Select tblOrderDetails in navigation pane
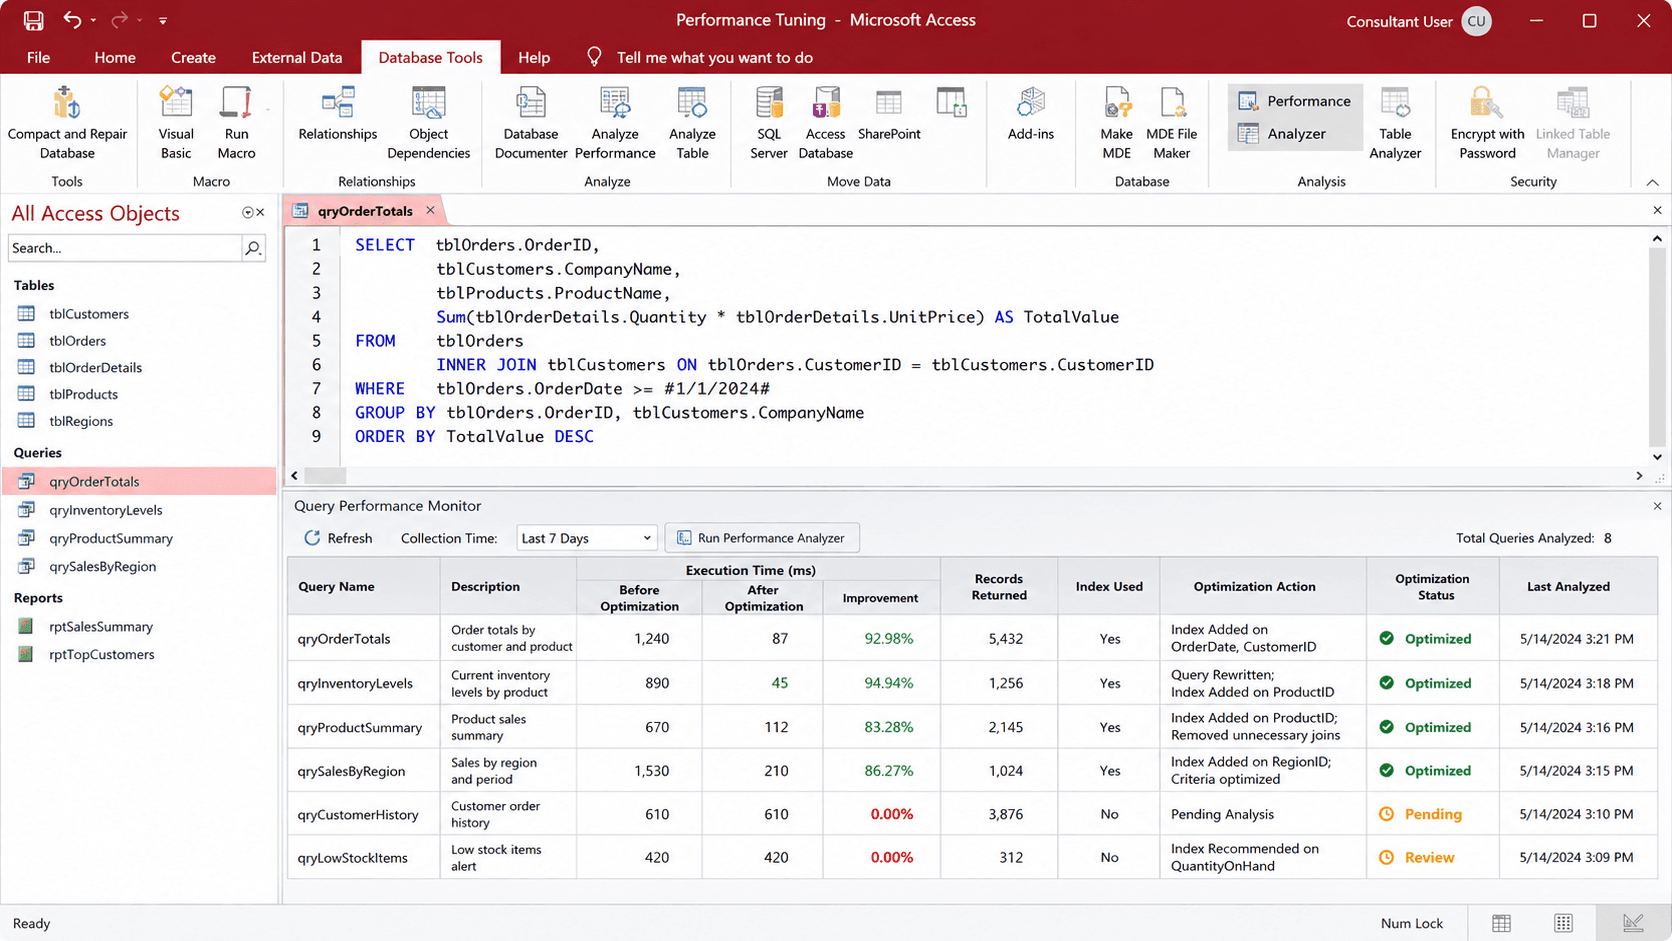The width and height of the screenshot is (1672, 941). tap(96, 368)
